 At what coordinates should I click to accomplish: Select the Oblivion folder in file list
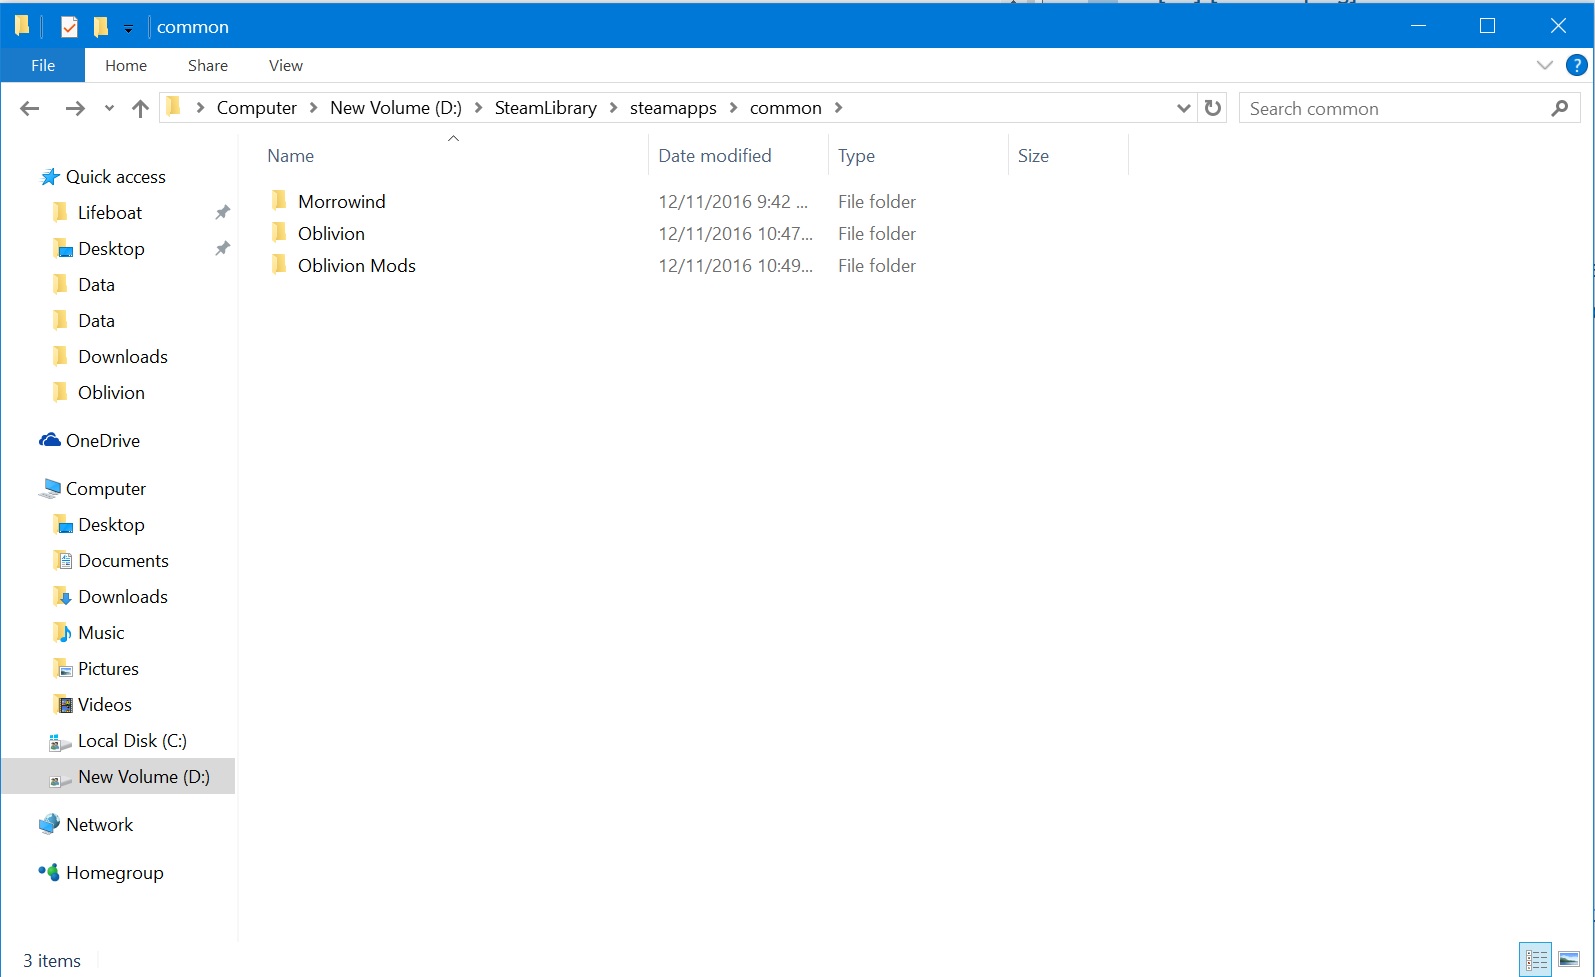332,234
